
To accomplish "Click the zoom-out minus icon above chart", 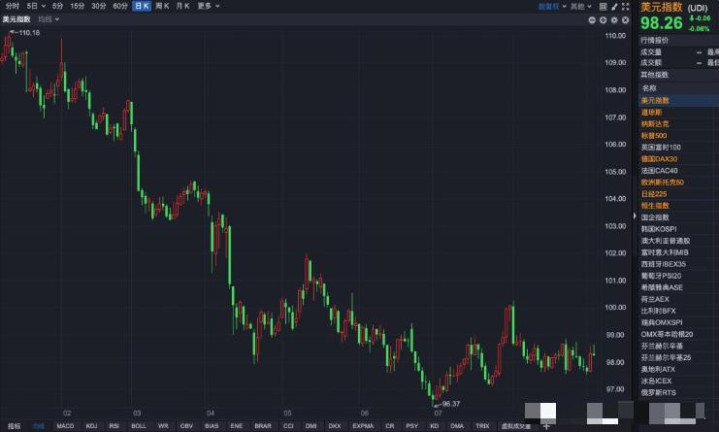I will pyautogui.click(x=592, y=20).
